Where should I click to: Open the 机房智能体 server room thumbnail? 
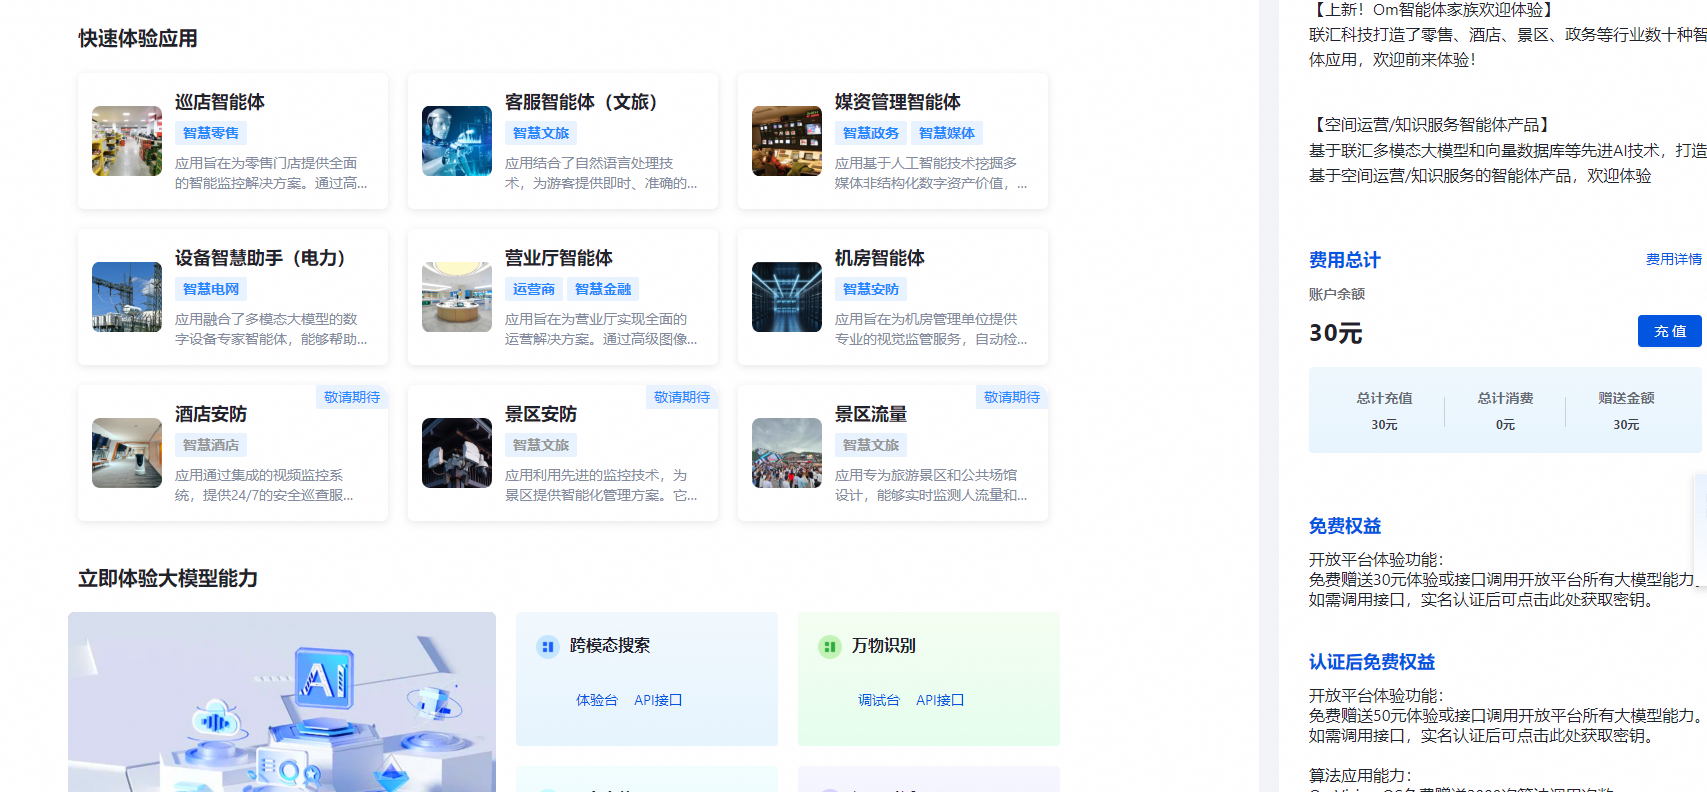787,297
